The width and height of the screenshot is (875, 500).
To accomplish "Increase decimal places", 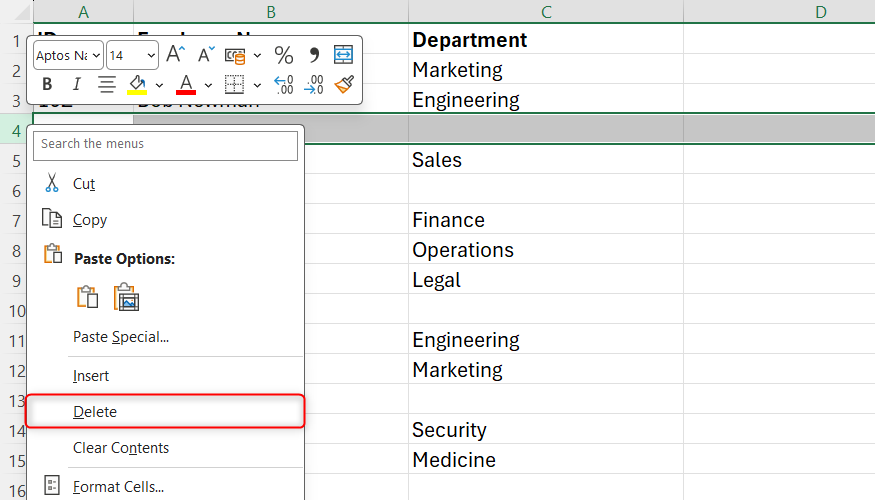I will pos(283,85).
